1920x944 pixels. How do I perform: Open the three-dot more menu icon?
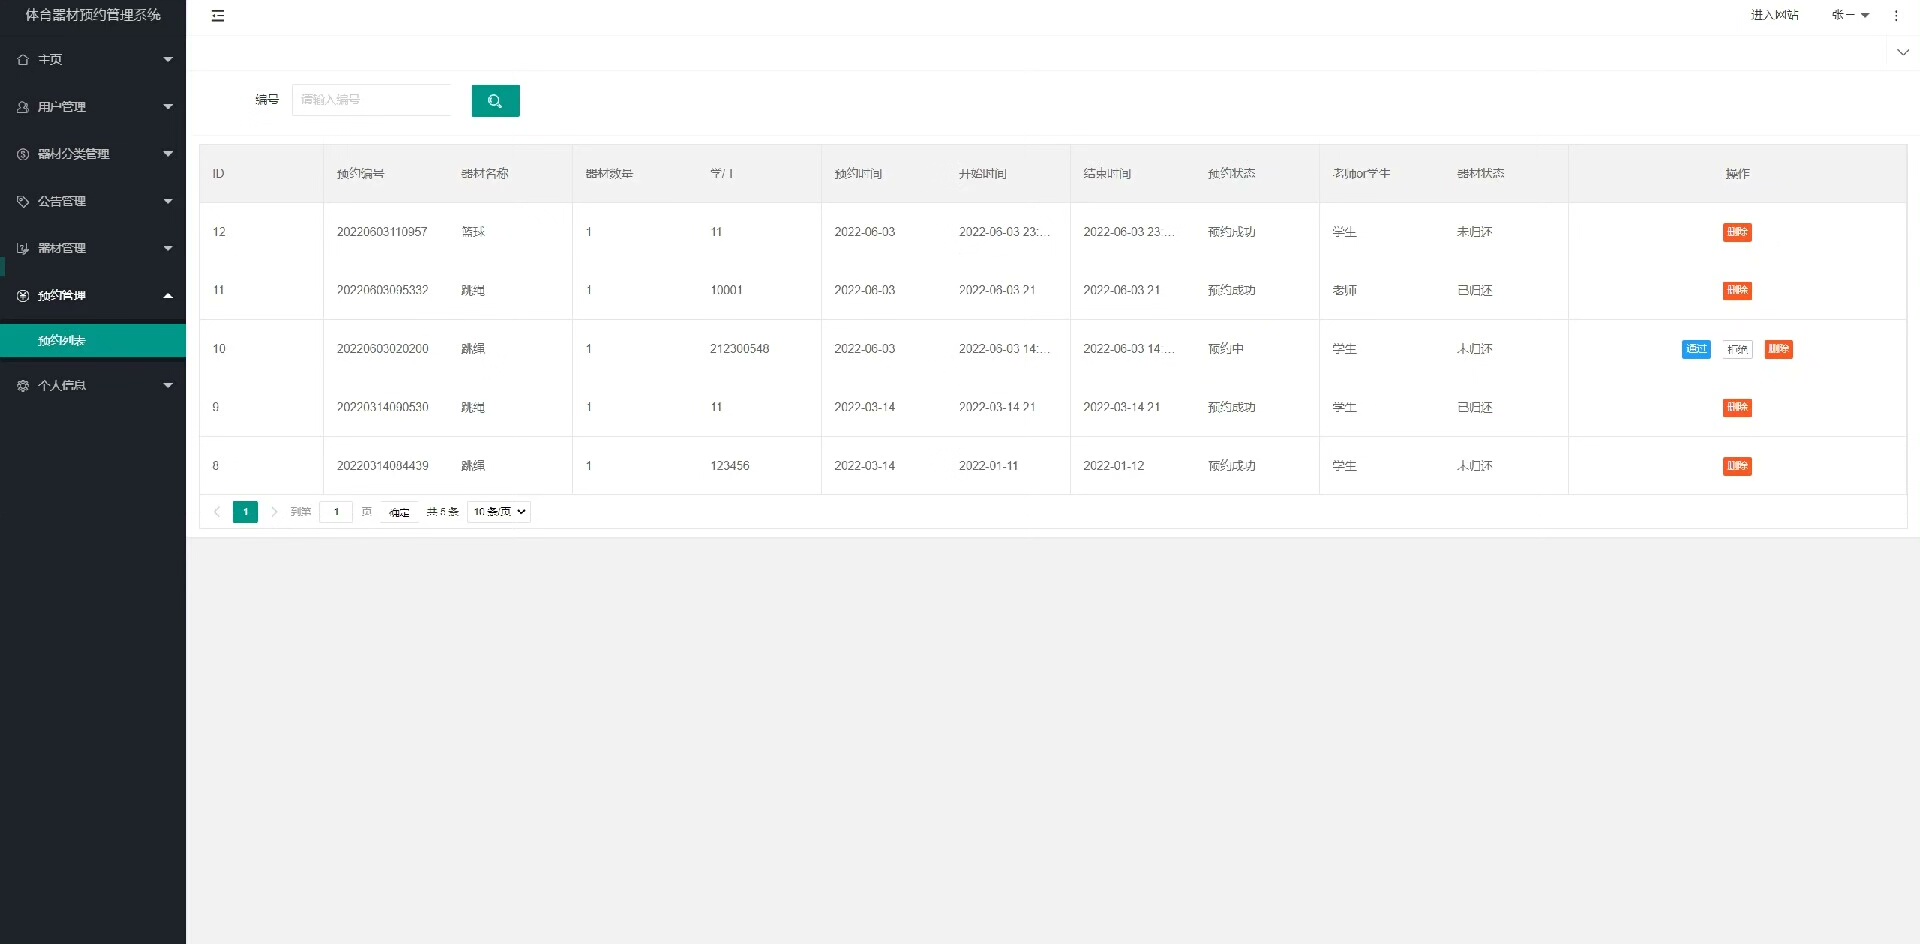point(1896,16)
